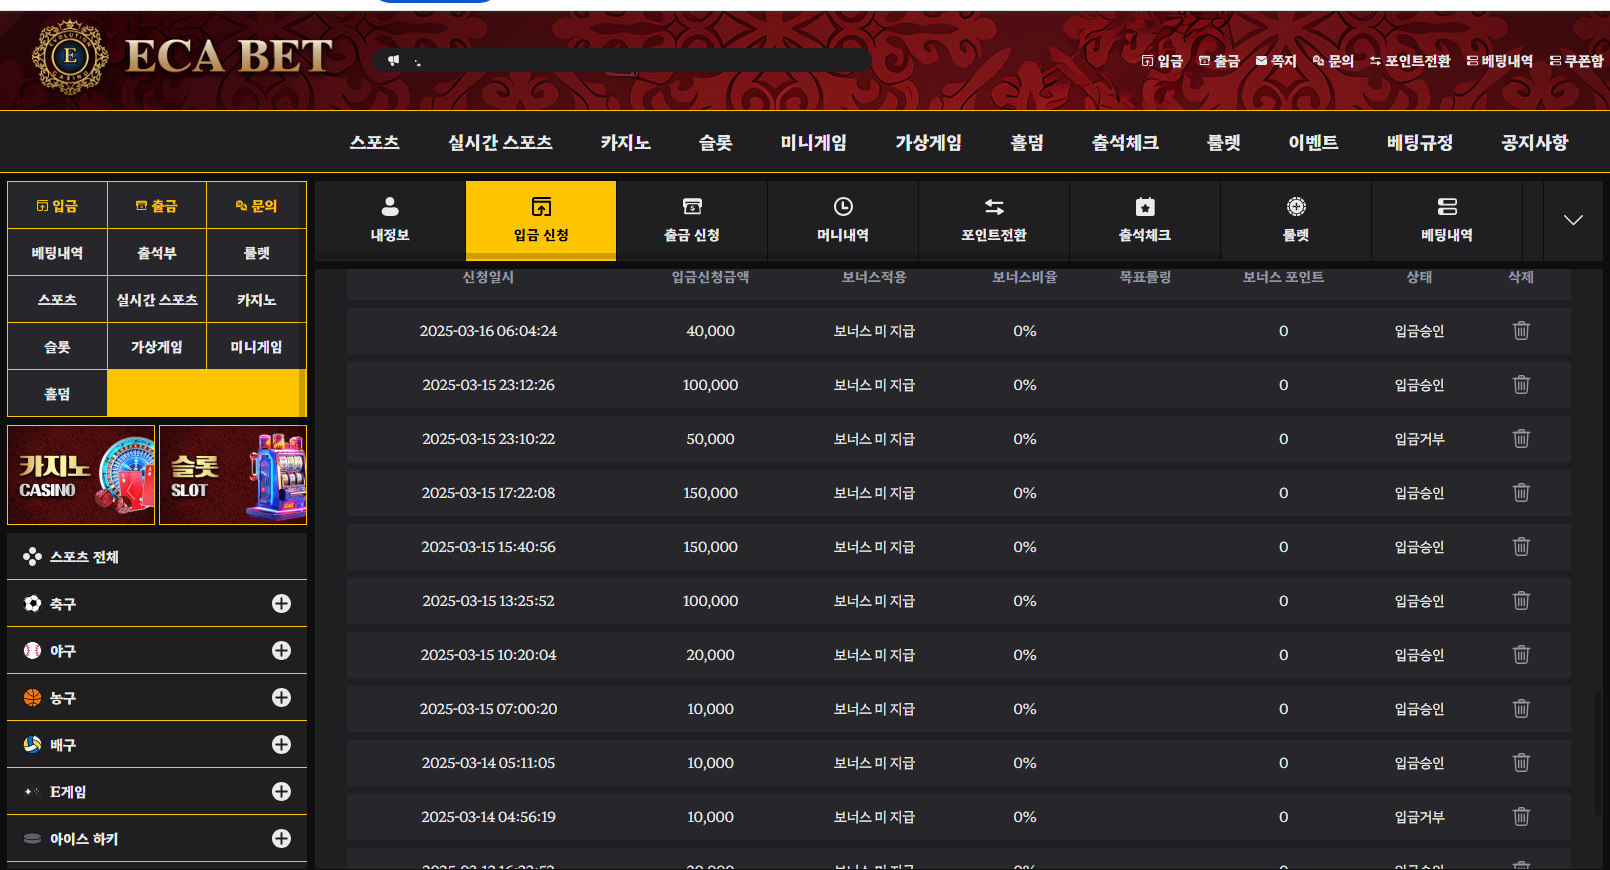Switch to the 베팅내역 account tab
This screenshot has width=1610, height=870.
coord(1447,220)
